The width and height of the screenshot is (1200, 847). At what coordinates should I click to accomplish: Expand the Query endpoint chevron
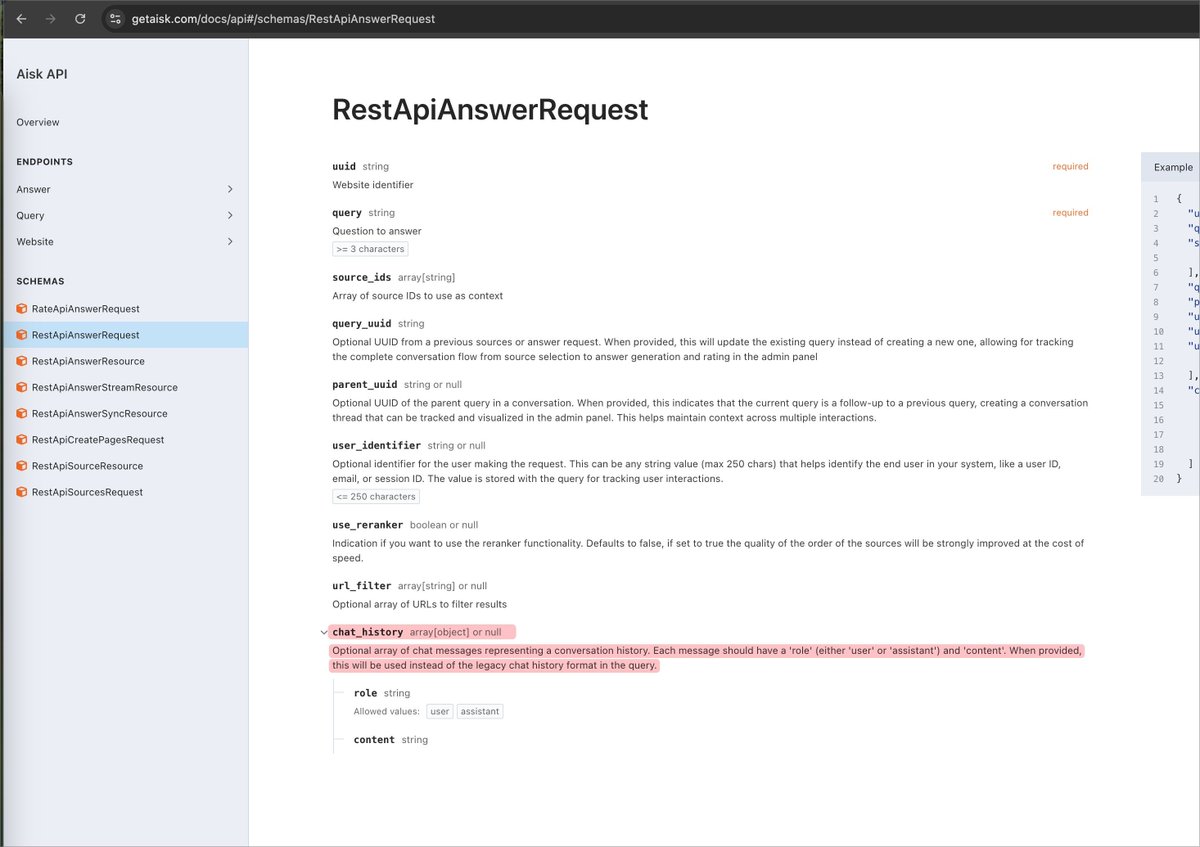click(230, 215)
